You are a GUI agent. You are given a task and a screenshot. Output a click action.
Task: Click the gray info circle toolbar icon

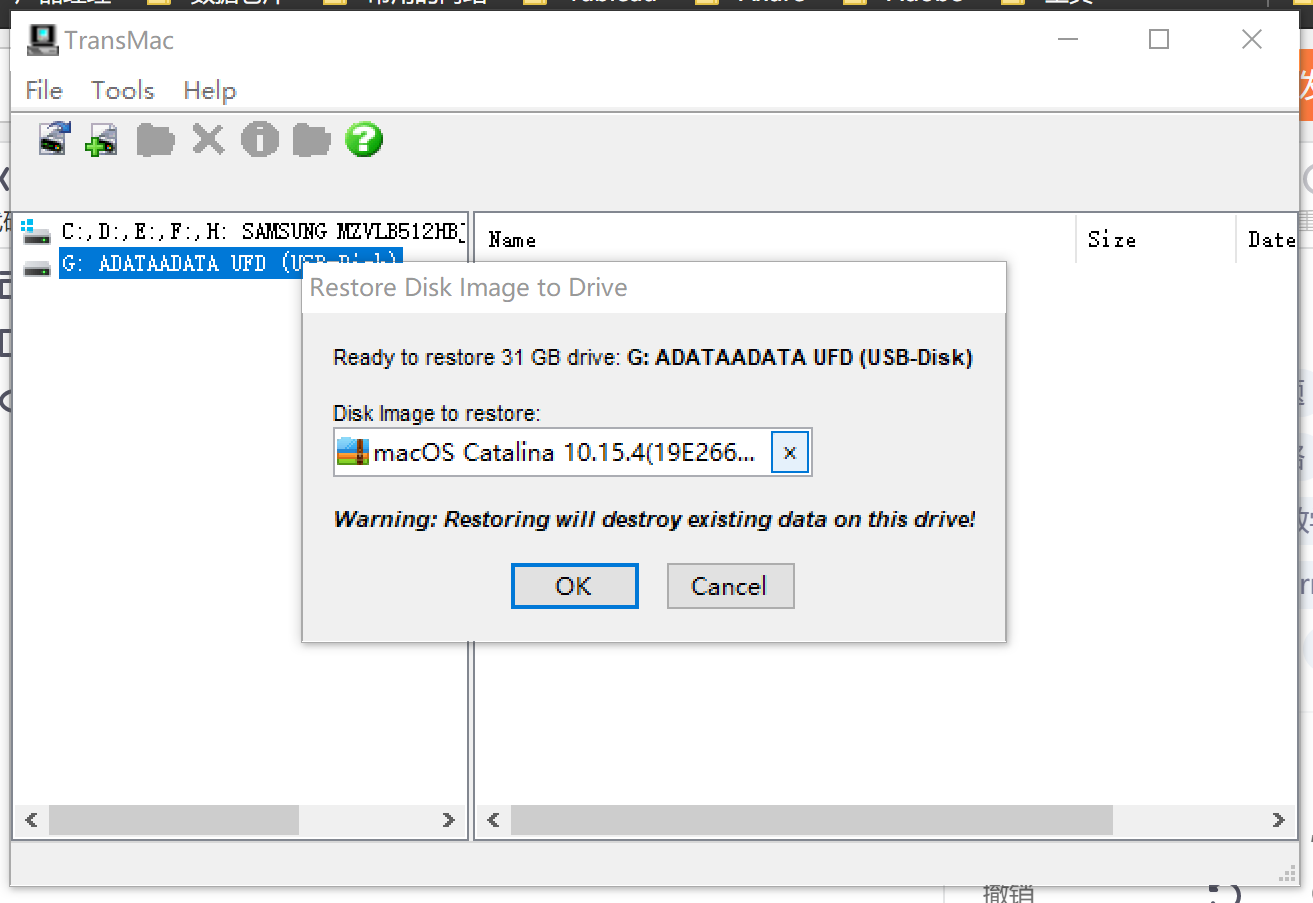[260, 139]
